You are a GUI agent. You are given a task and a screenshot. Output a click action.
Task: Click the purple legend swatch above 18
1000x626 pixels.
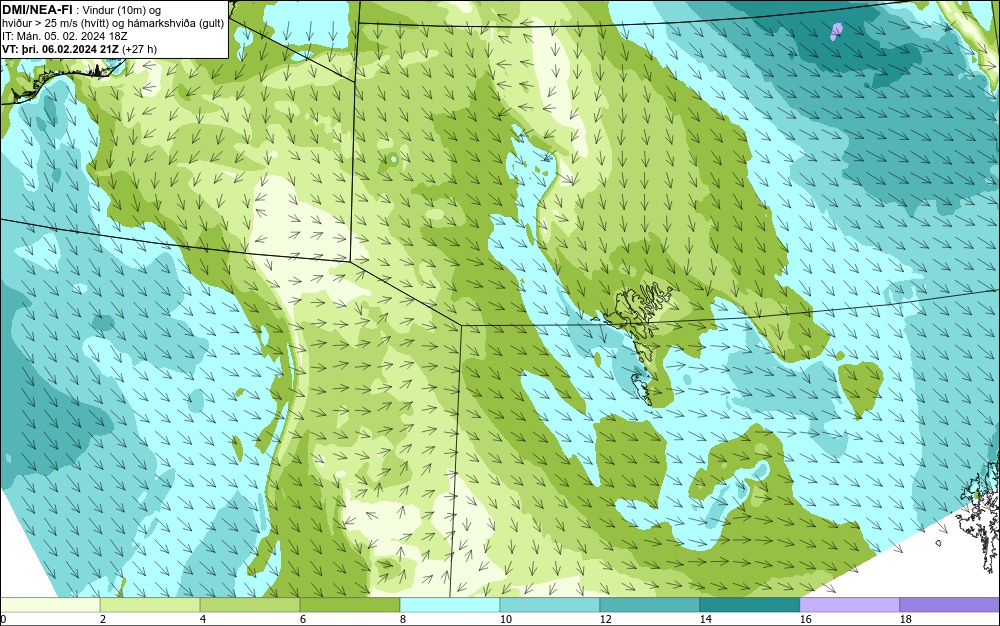point(950,605)
